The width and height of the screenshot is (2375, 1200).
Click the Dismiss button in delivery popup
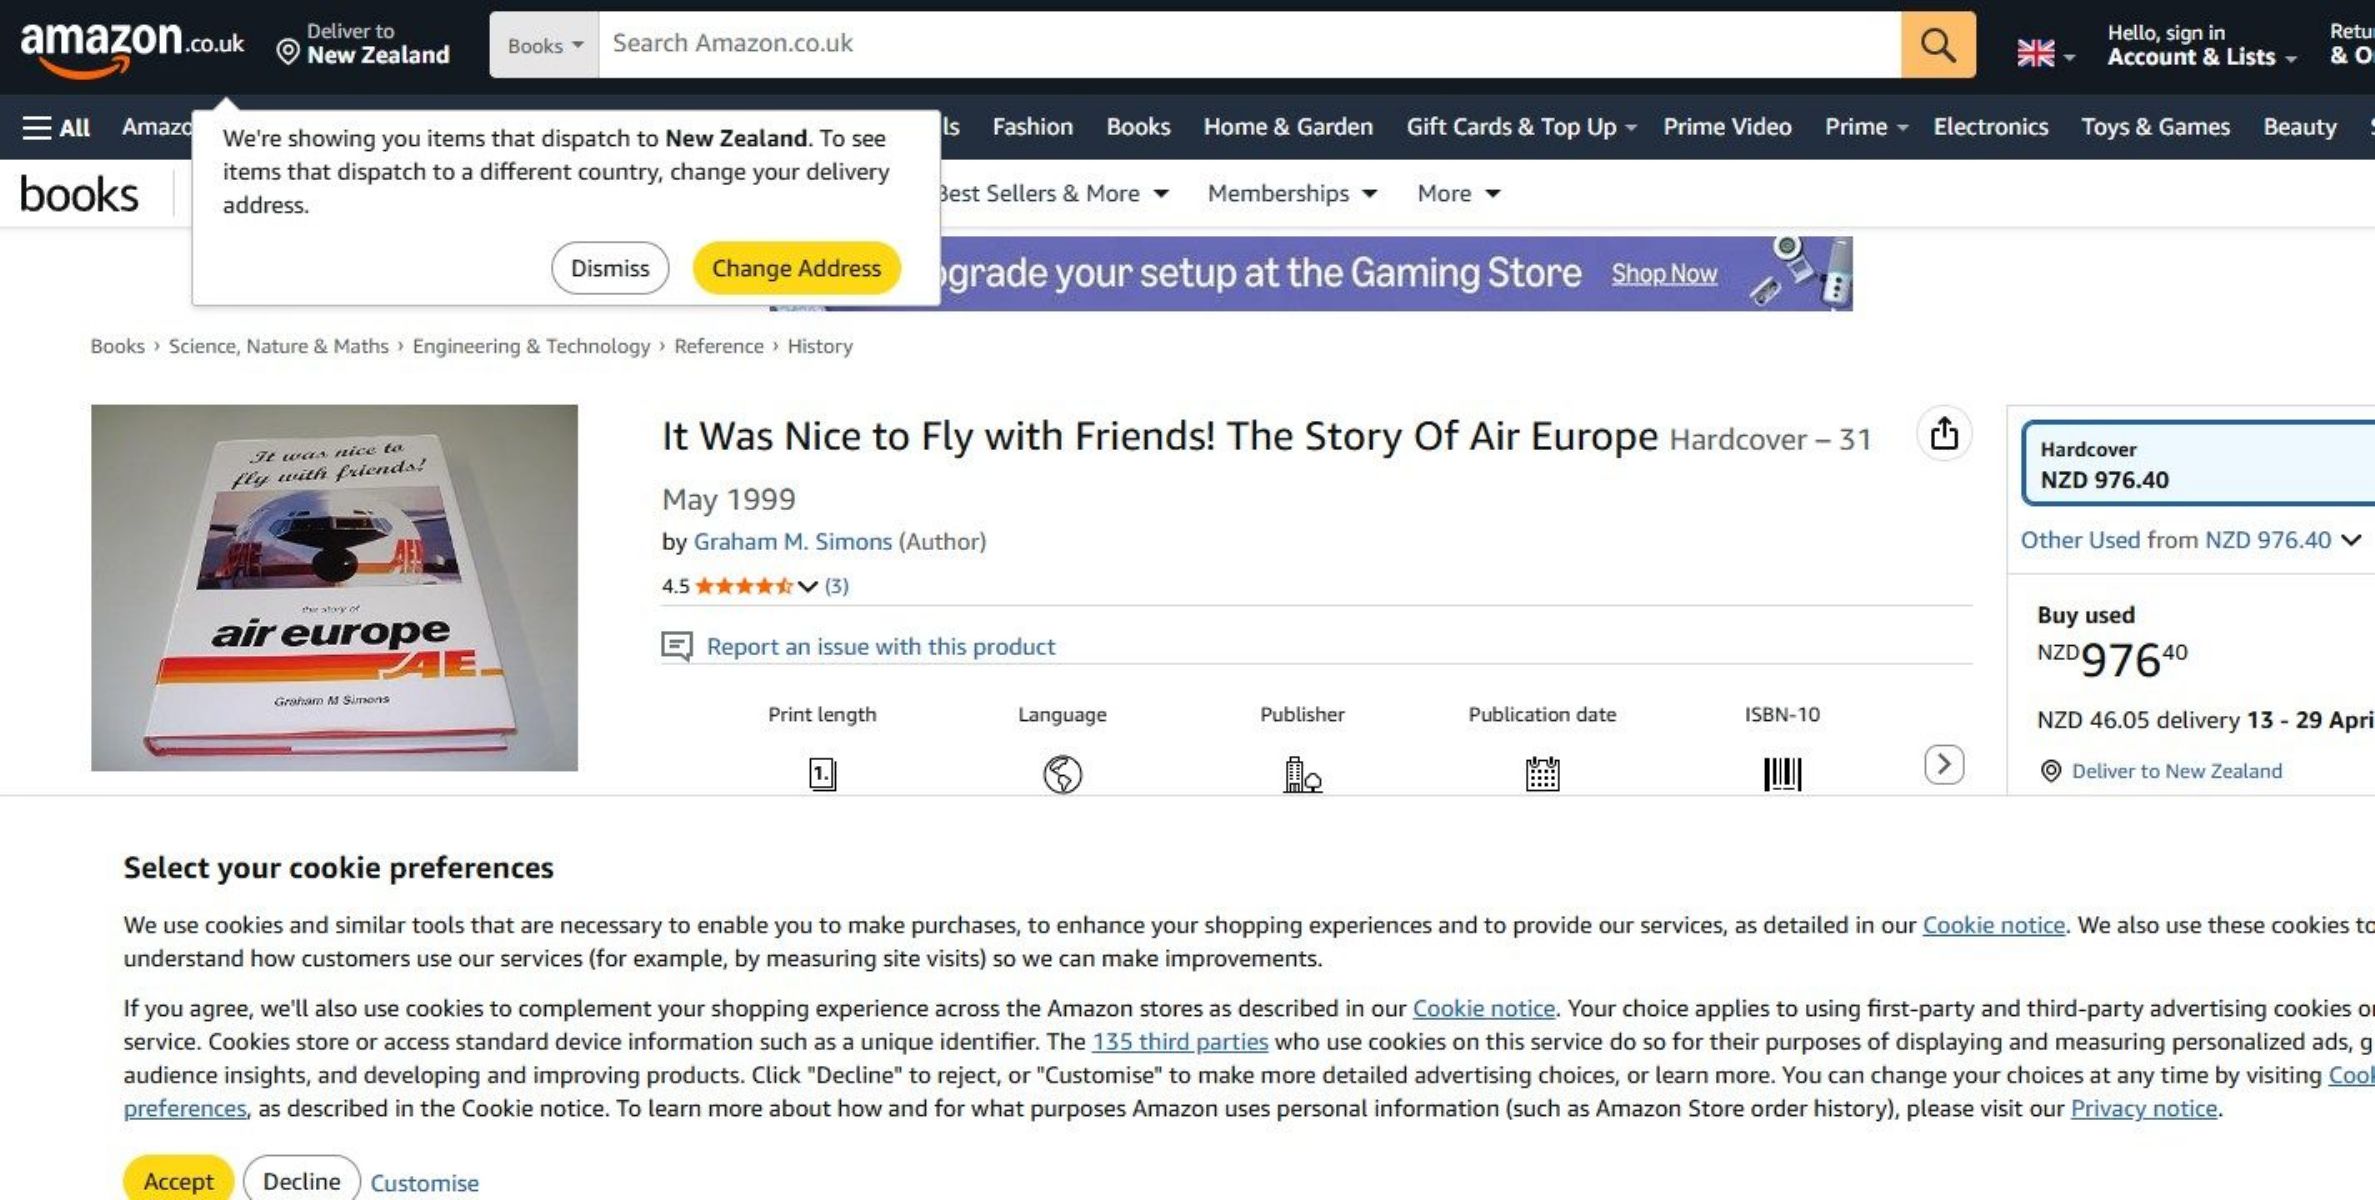click(609, 268)
